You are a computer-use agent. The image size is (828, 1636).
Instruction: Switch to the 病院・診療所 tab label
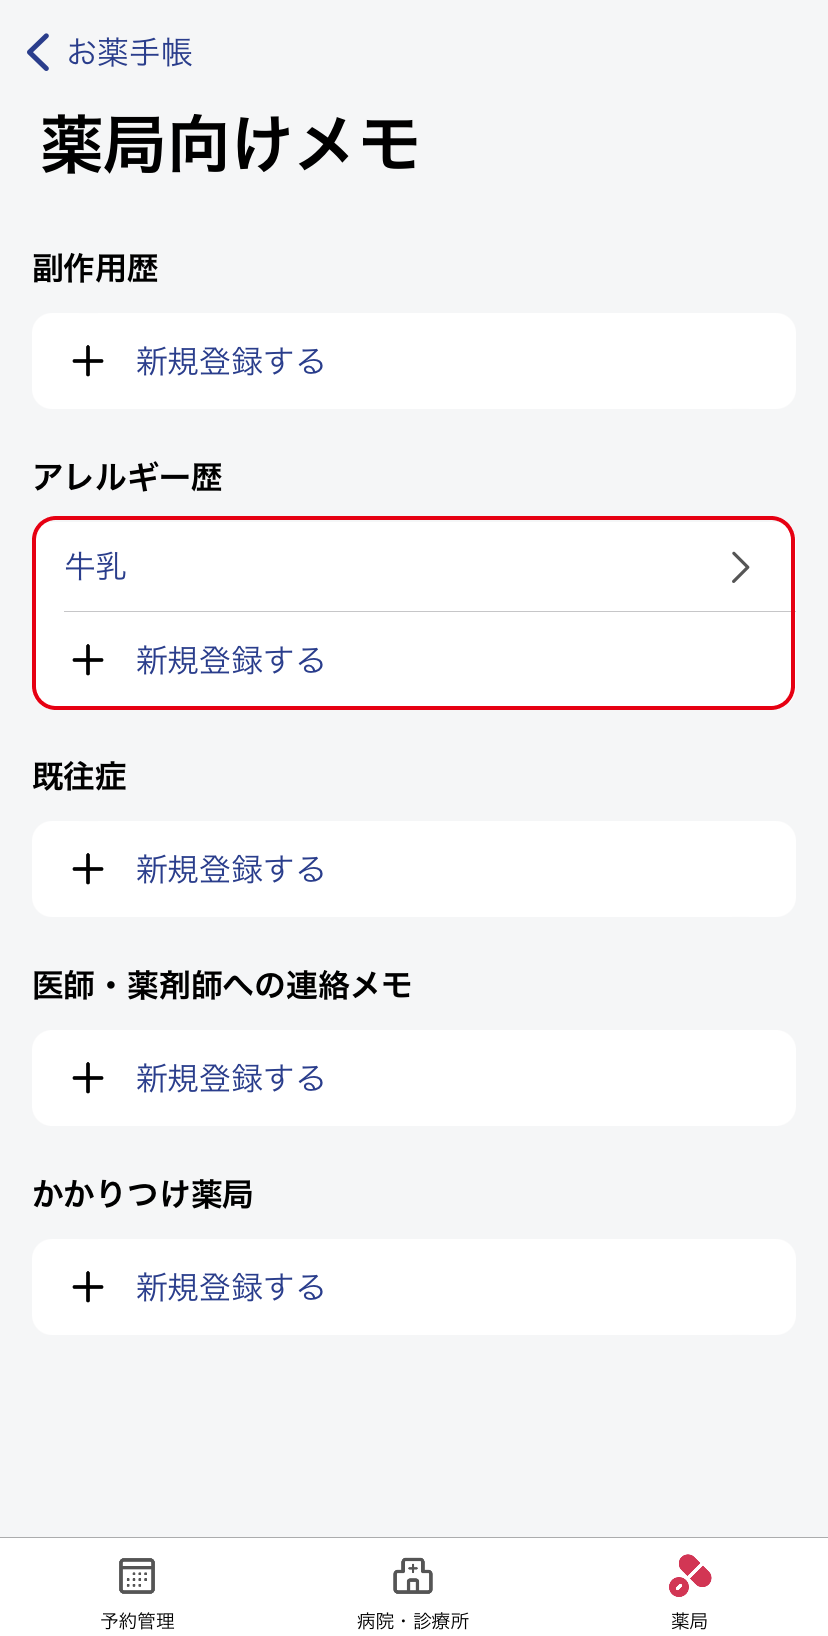point(413,1621)
